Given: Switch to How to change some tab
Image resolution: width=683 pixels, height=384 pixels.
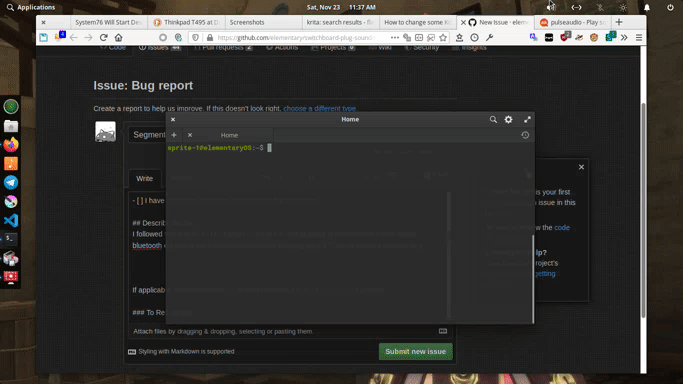Looking at the screenshot, I should tap(417, 22).
